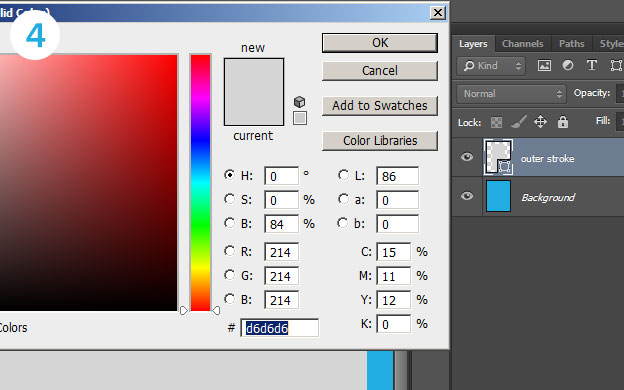Click the hex color input field
The width and height of the screenshot is (624, 390).
coord(280,328)
